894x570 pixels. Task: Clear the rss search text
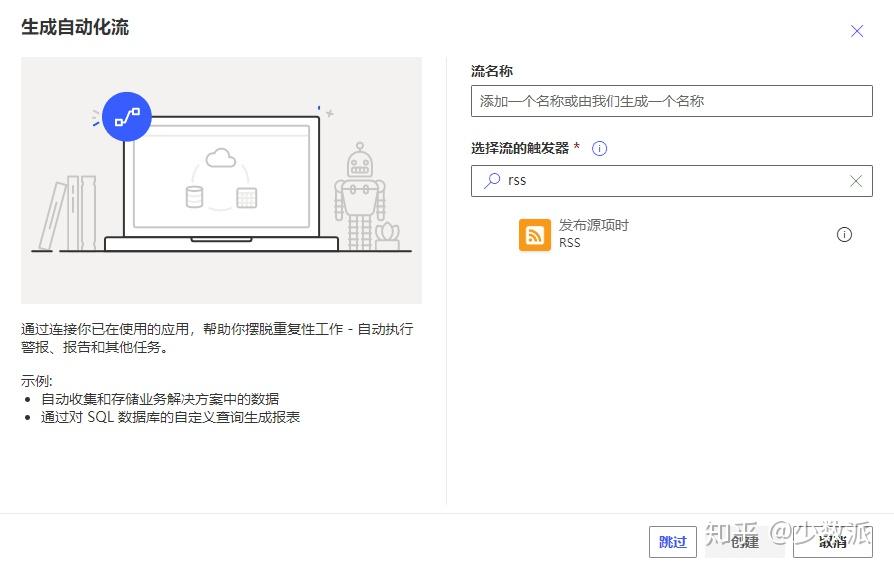(856, 181)
